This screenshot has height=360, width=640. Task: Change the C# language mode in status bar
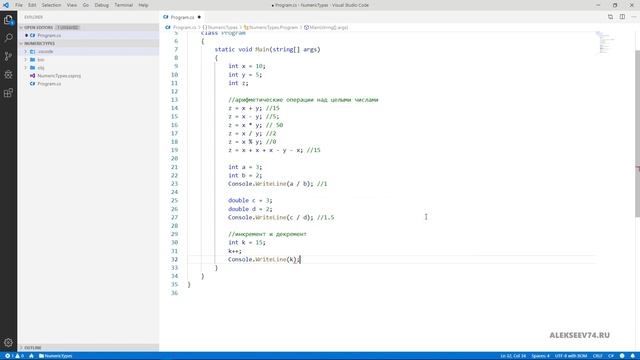click(611, 356)
